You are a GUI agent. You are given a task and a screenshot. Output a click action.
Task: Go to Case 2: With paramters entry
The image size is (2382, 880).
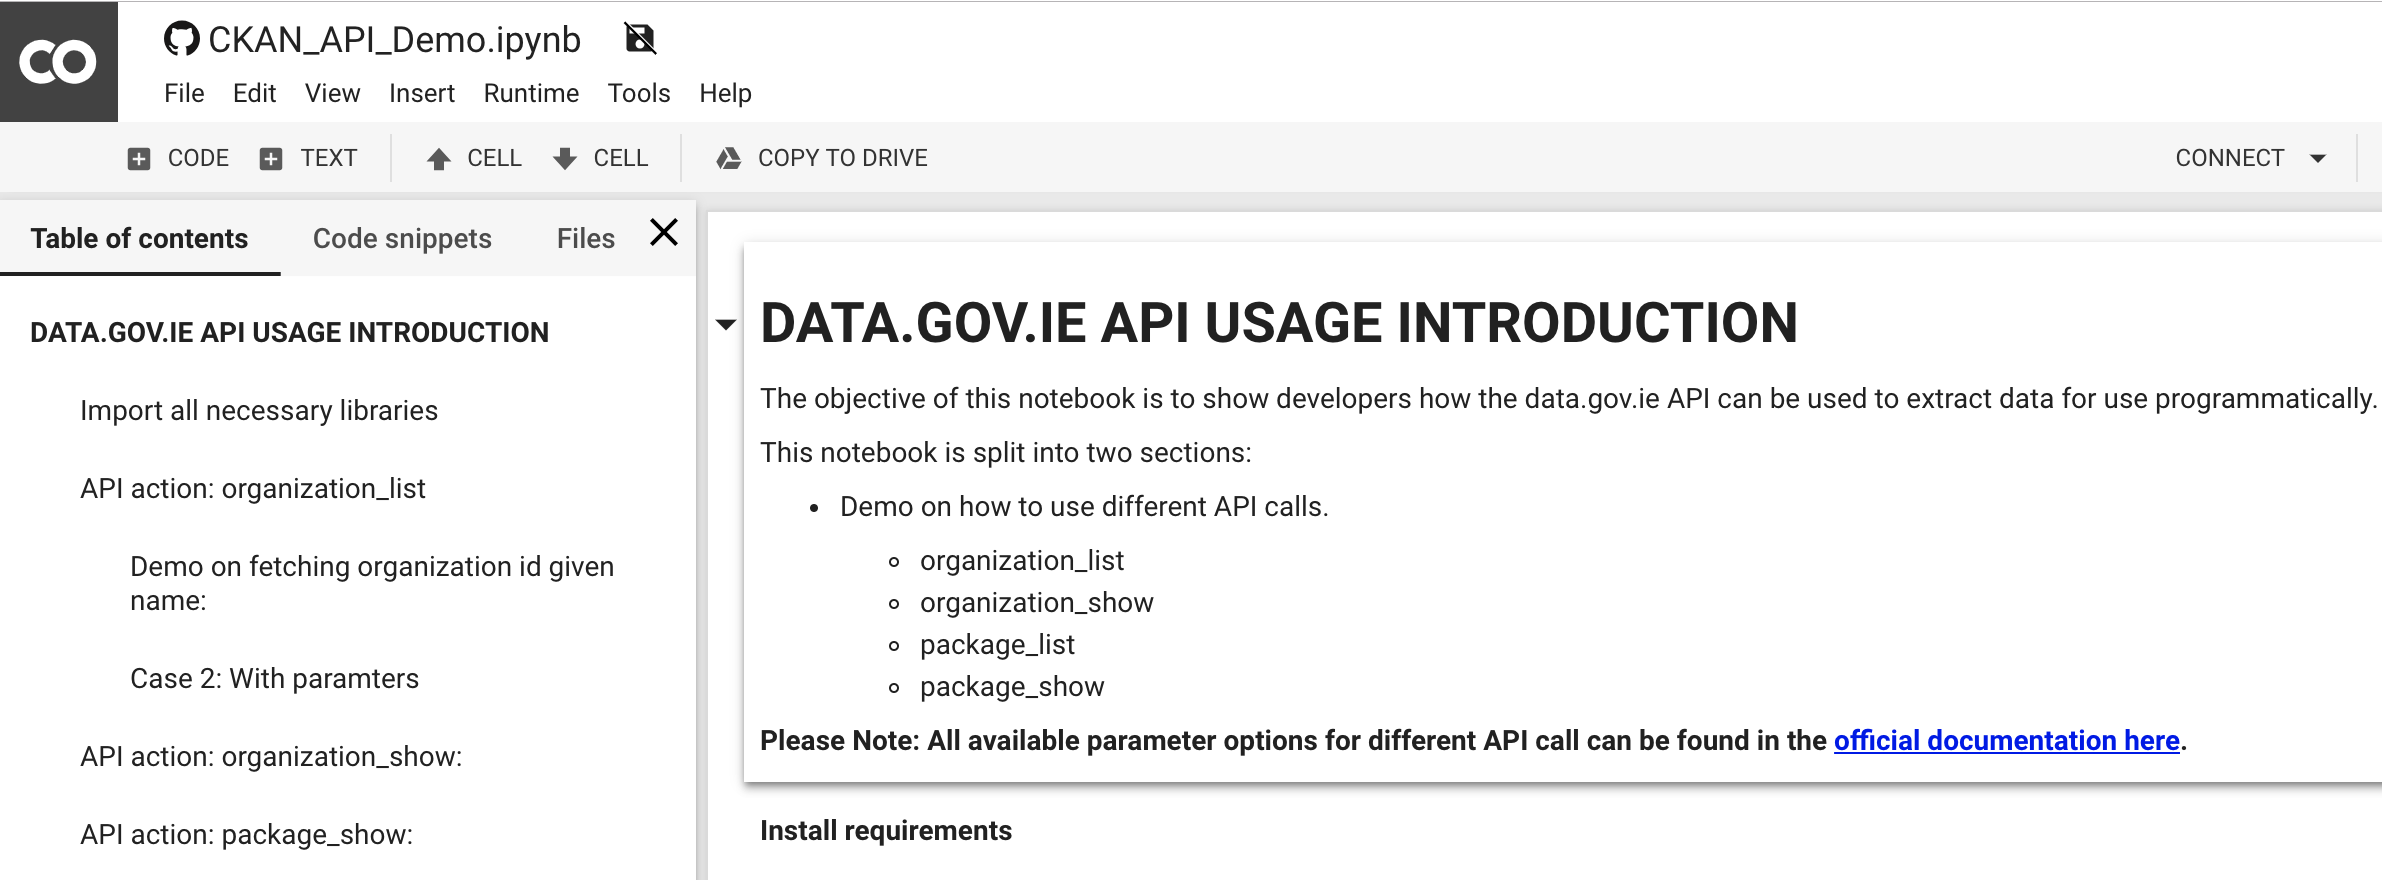click(274, 678)
